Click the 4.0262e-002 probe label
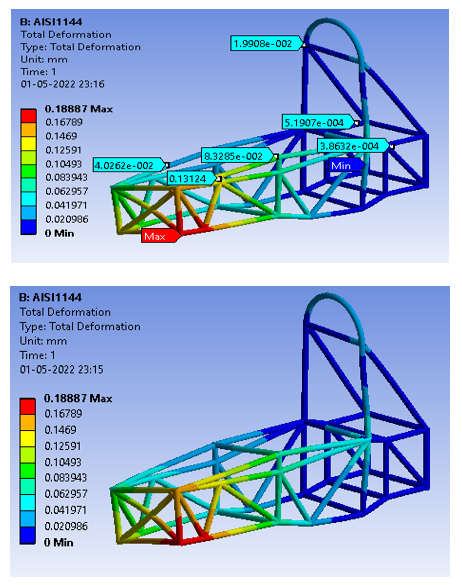The height and width of the screenshot is (585, 462). [x=128, y=165]
